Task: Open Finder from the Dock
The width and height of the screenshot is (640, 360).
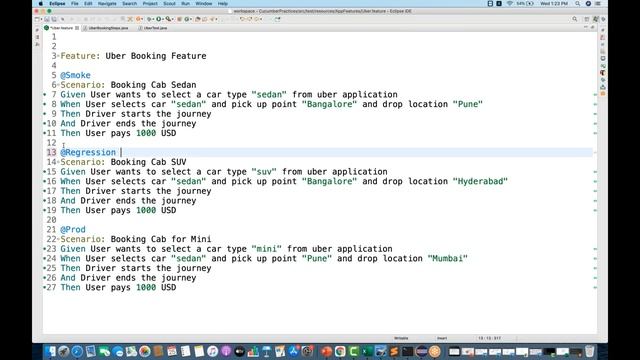Action: [50, 351]
